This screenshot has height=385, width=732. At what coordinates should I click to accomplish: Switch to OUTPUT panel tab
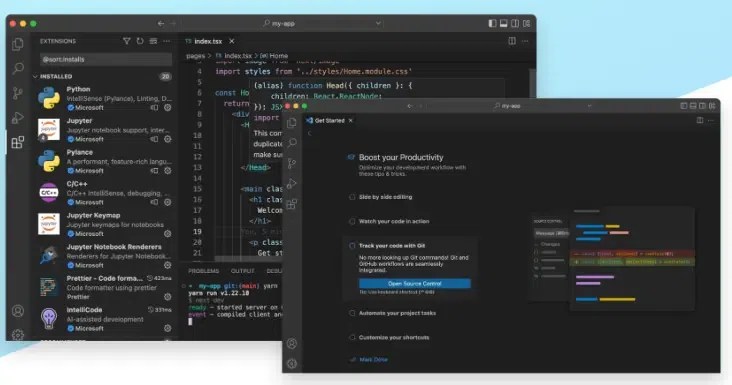243,271
